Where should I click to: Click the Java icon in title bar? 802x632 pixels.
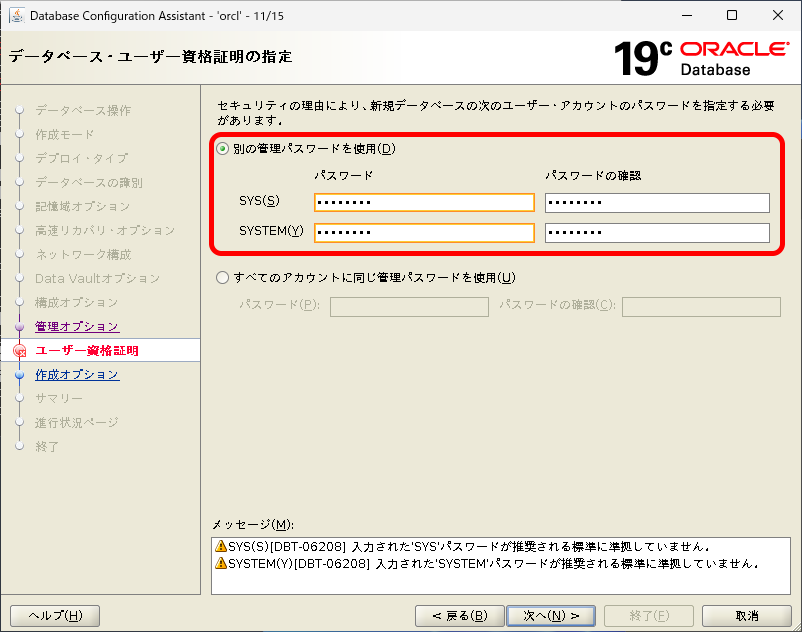pyautogui.click(x=16, y=15)
